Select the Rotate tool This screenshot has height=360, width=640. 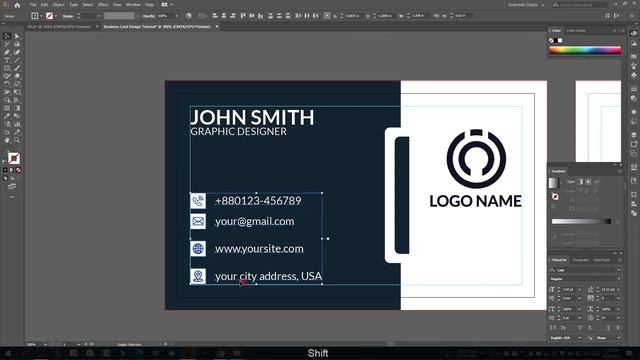pyautogui.click(x=7, y=84)
